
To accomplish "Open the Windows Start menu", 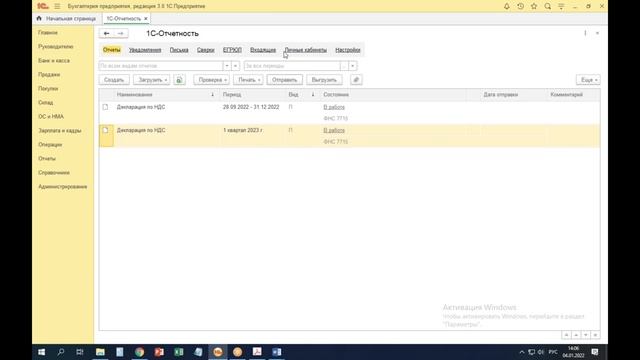I will point(41,352).
